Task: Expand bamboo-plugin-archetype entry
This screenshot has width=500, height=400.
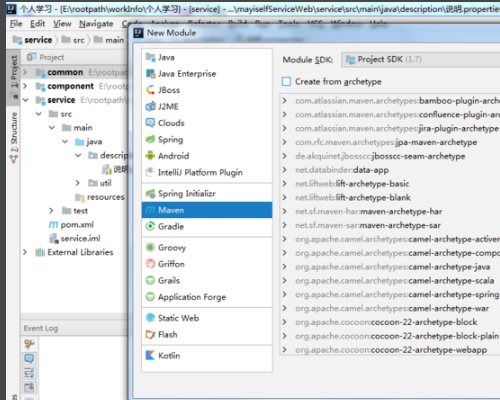Action: click(284, 100)
